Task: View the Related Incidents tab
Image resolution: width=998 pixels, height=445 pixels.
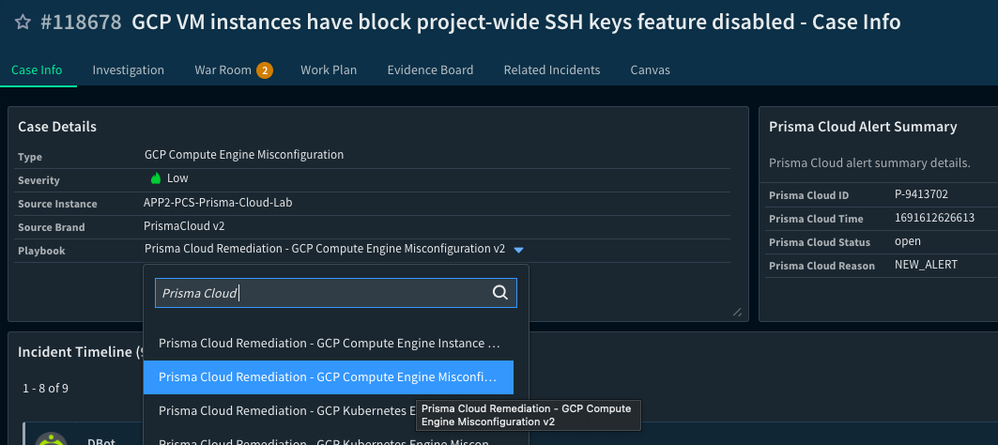Action: [551, 70]
